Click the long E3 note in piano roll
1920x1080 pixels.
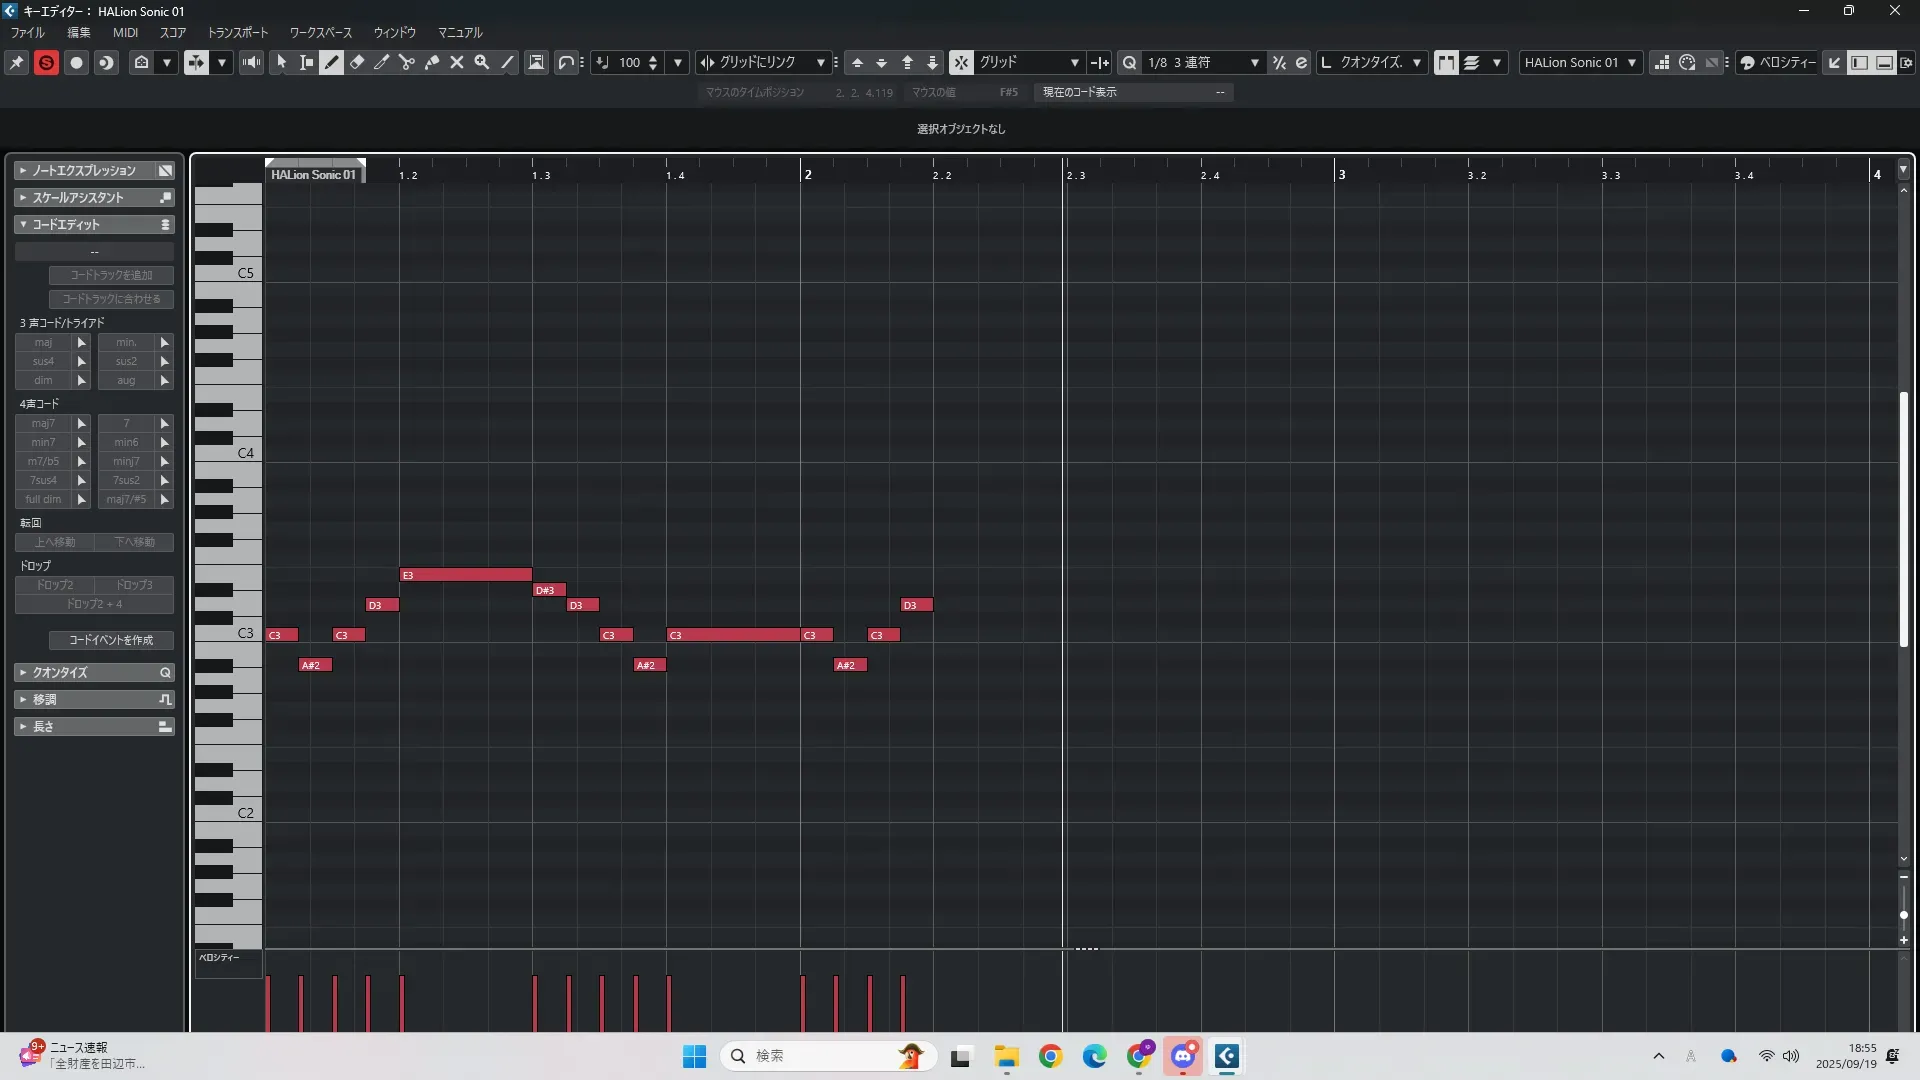[x=466, y=575]
